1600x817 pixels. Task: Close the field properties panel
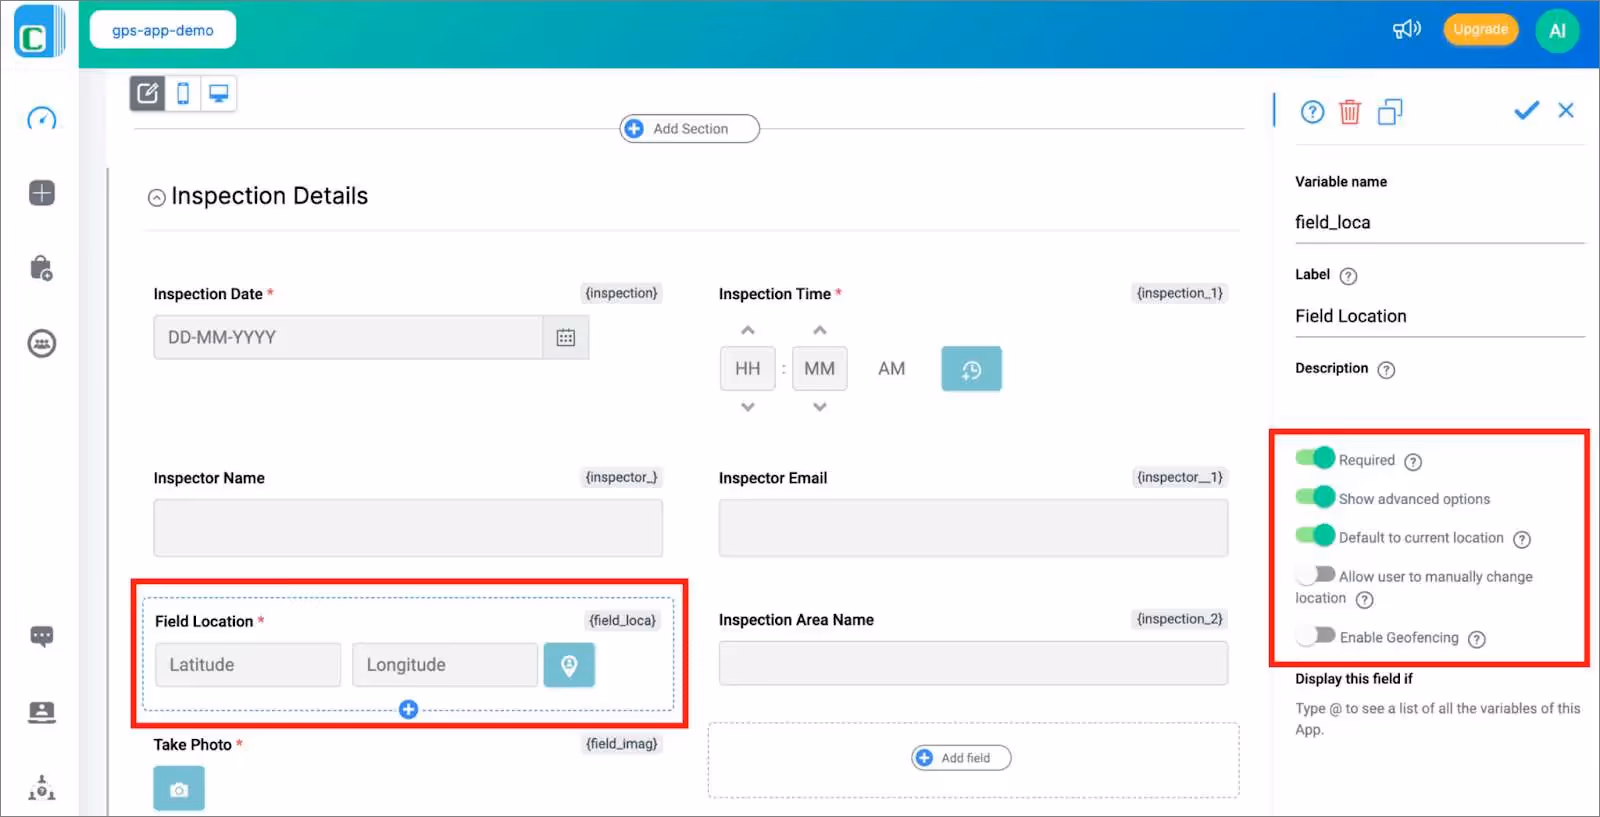pos(1566,110)
